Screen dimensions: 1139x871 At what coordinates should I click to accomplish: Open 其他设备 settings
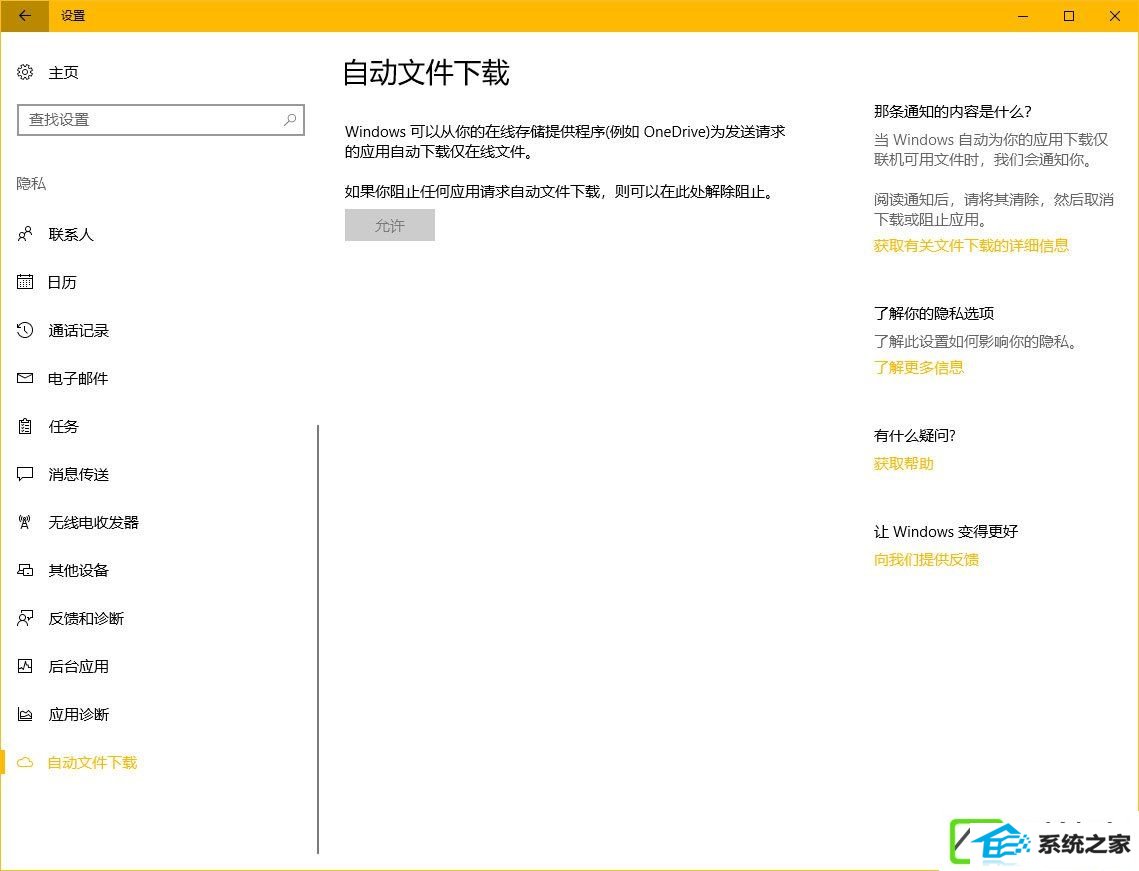tap(78, 570)
